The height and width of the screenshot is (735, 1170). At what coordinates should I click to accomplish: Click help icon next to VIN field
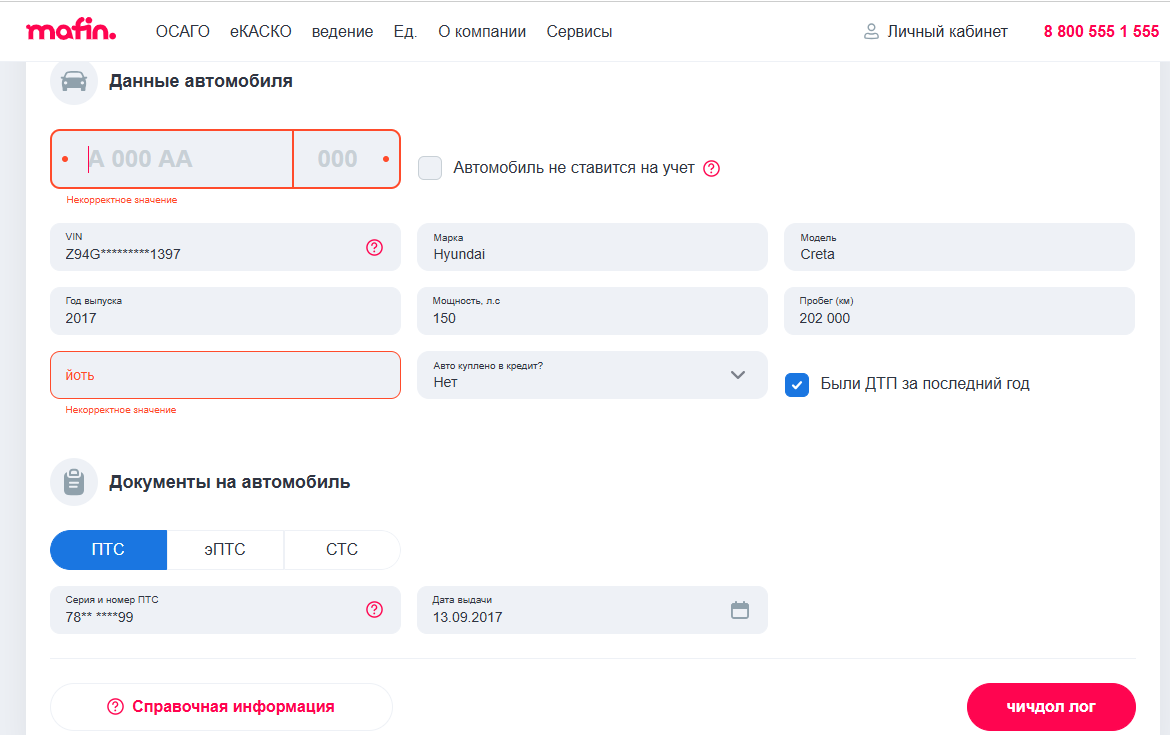click(375, 247)
